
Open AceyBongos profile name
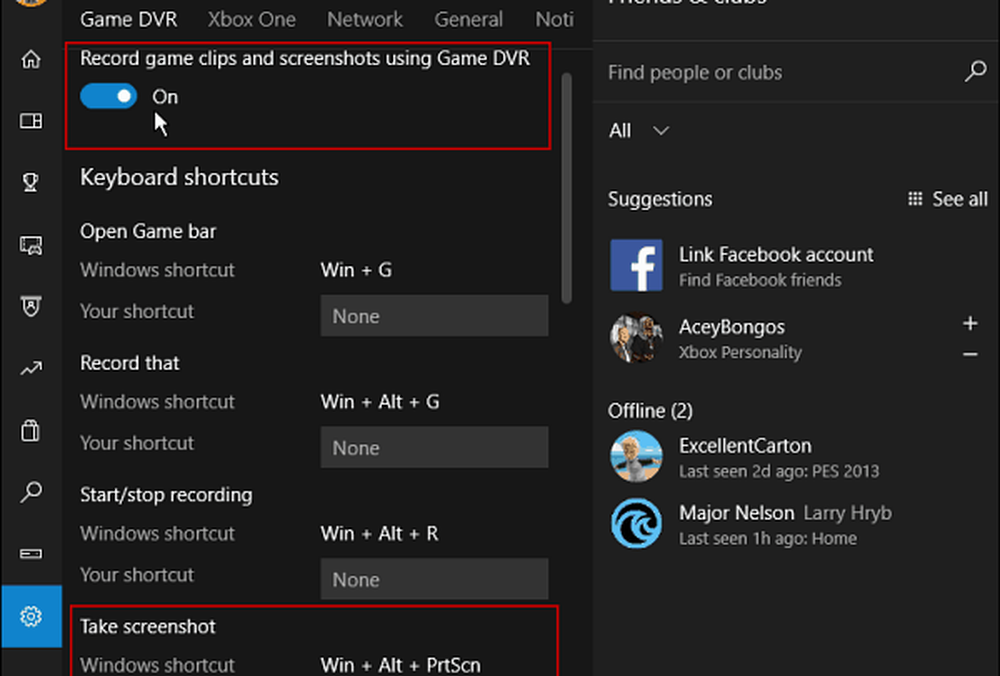tap(732, 327)
